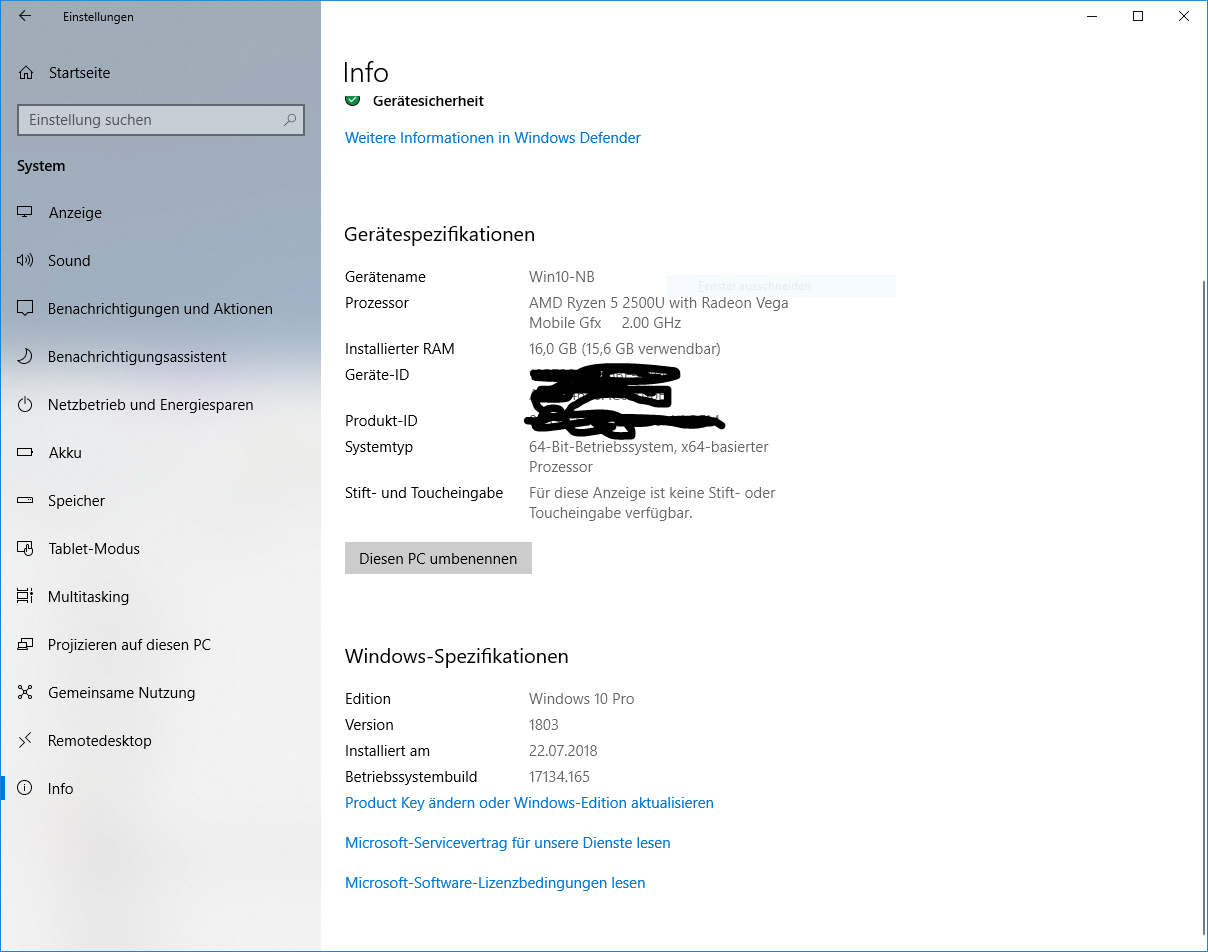Image resolution: width=1208 pixels, height=952 pixels.
Task: Click the 16,0 GB installed RAM value
Action: [x=624, y=349]
